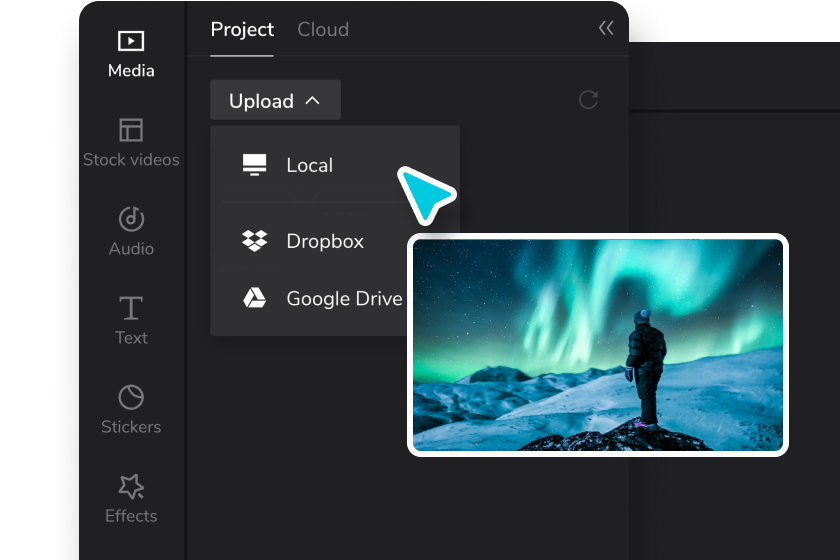Screen dimensions: 840x560
Task: Open the Text tool panel
Action: click(x=131, y=320)
